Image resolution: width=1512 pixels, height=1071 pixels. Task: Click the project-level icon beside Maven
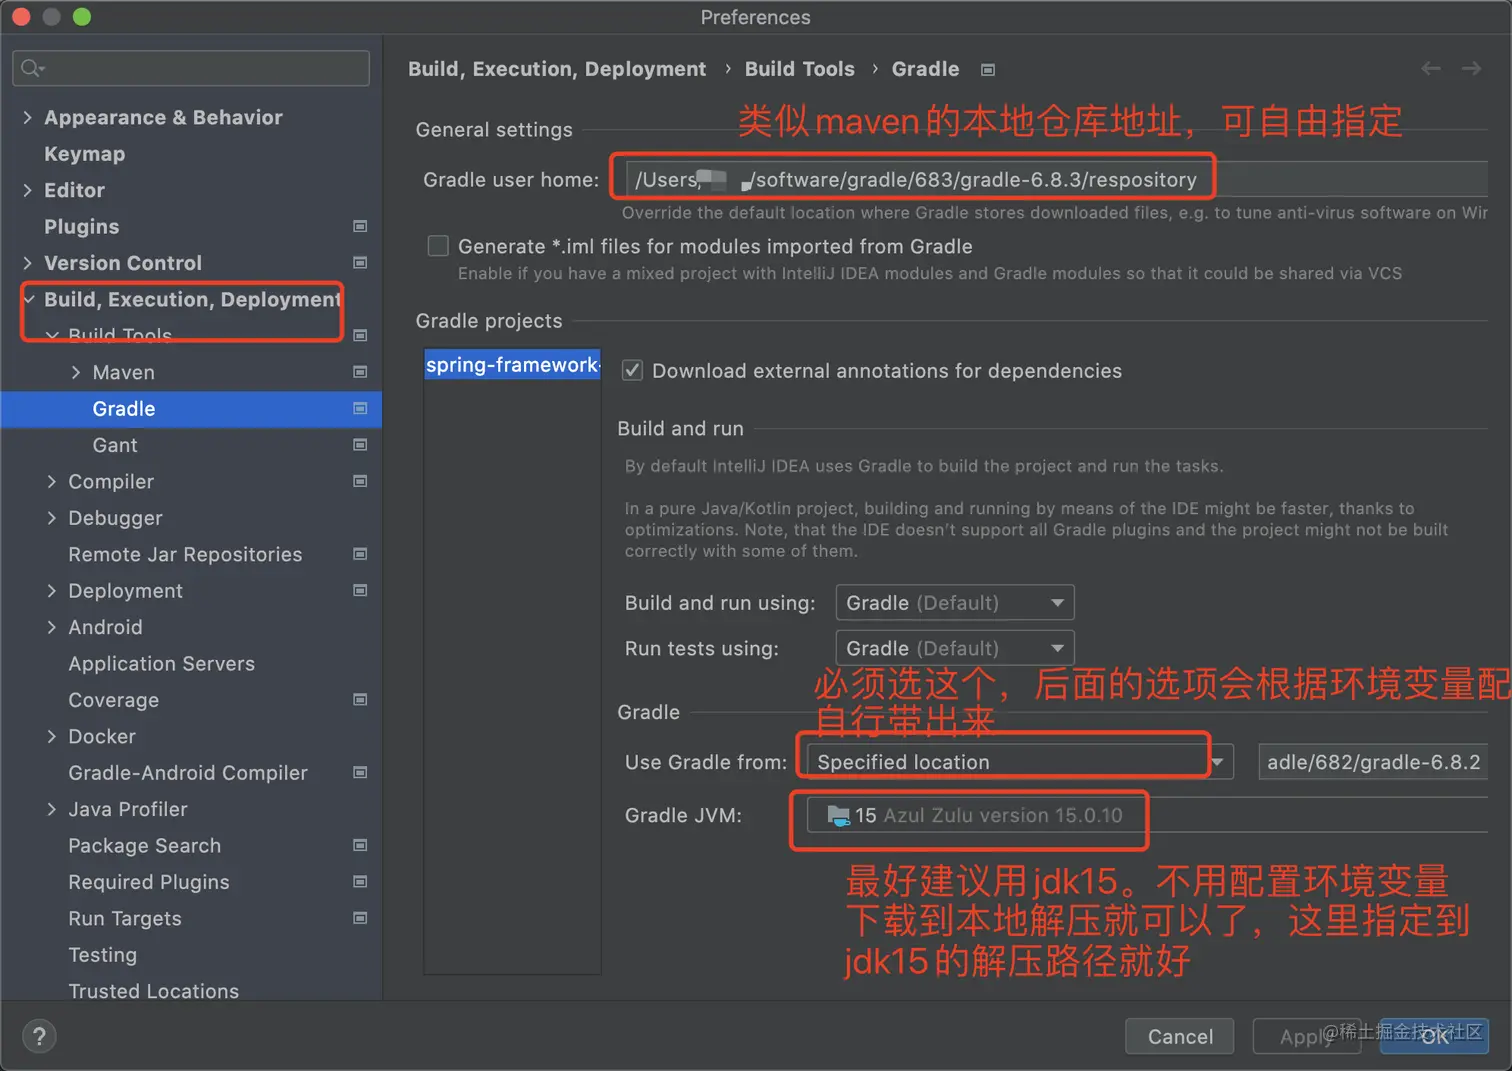coord(360,372)
